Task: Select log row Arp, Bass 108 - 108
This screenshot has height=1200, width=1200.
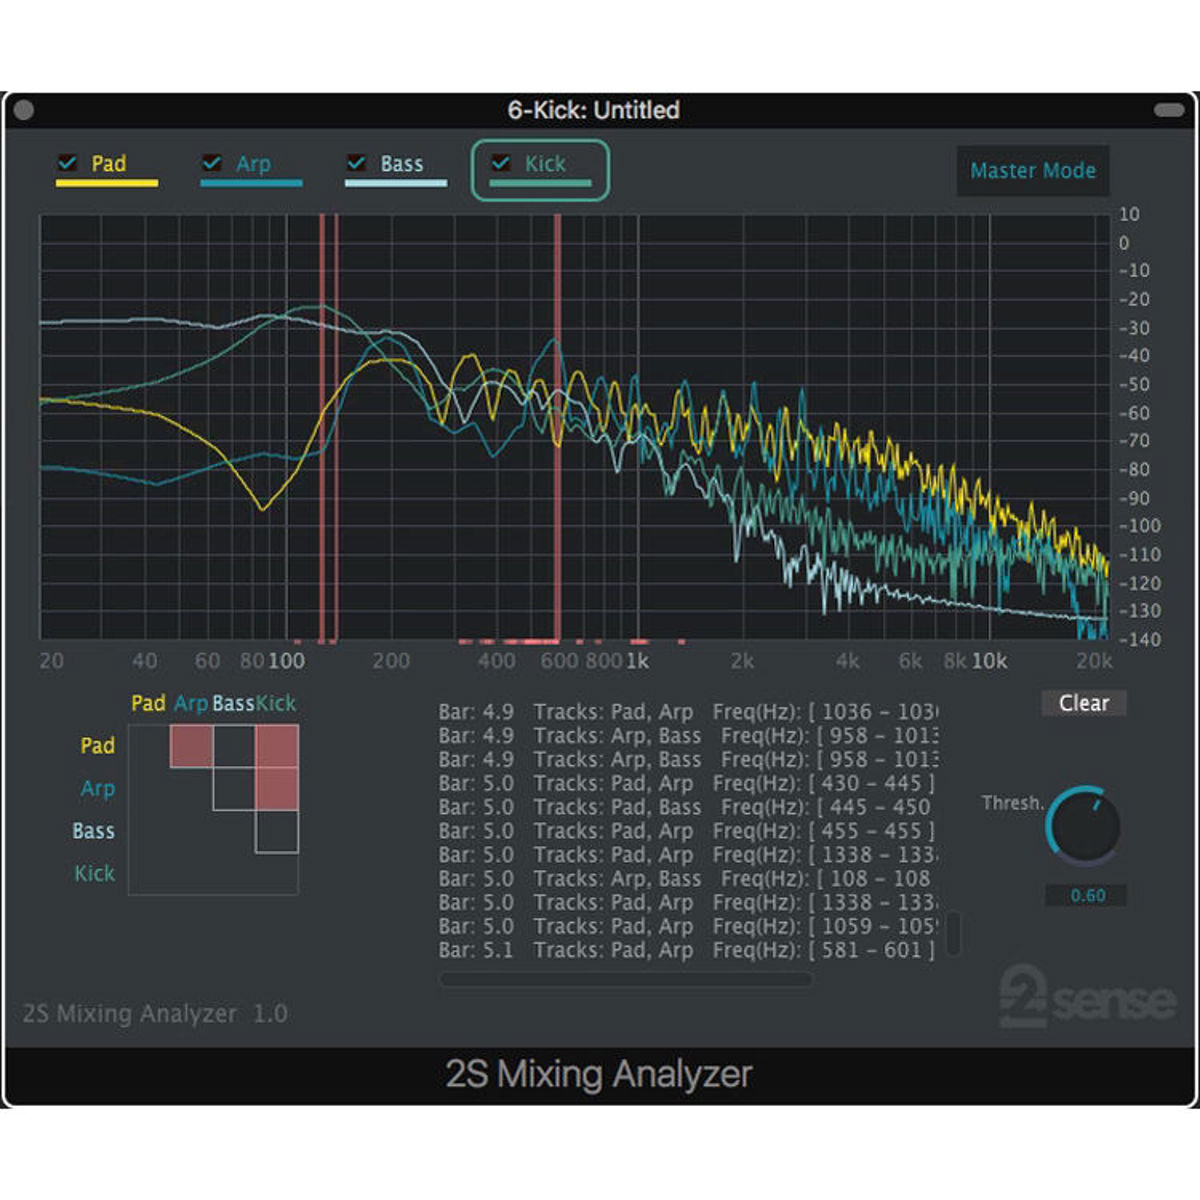Action: click(x=687, y=879)
